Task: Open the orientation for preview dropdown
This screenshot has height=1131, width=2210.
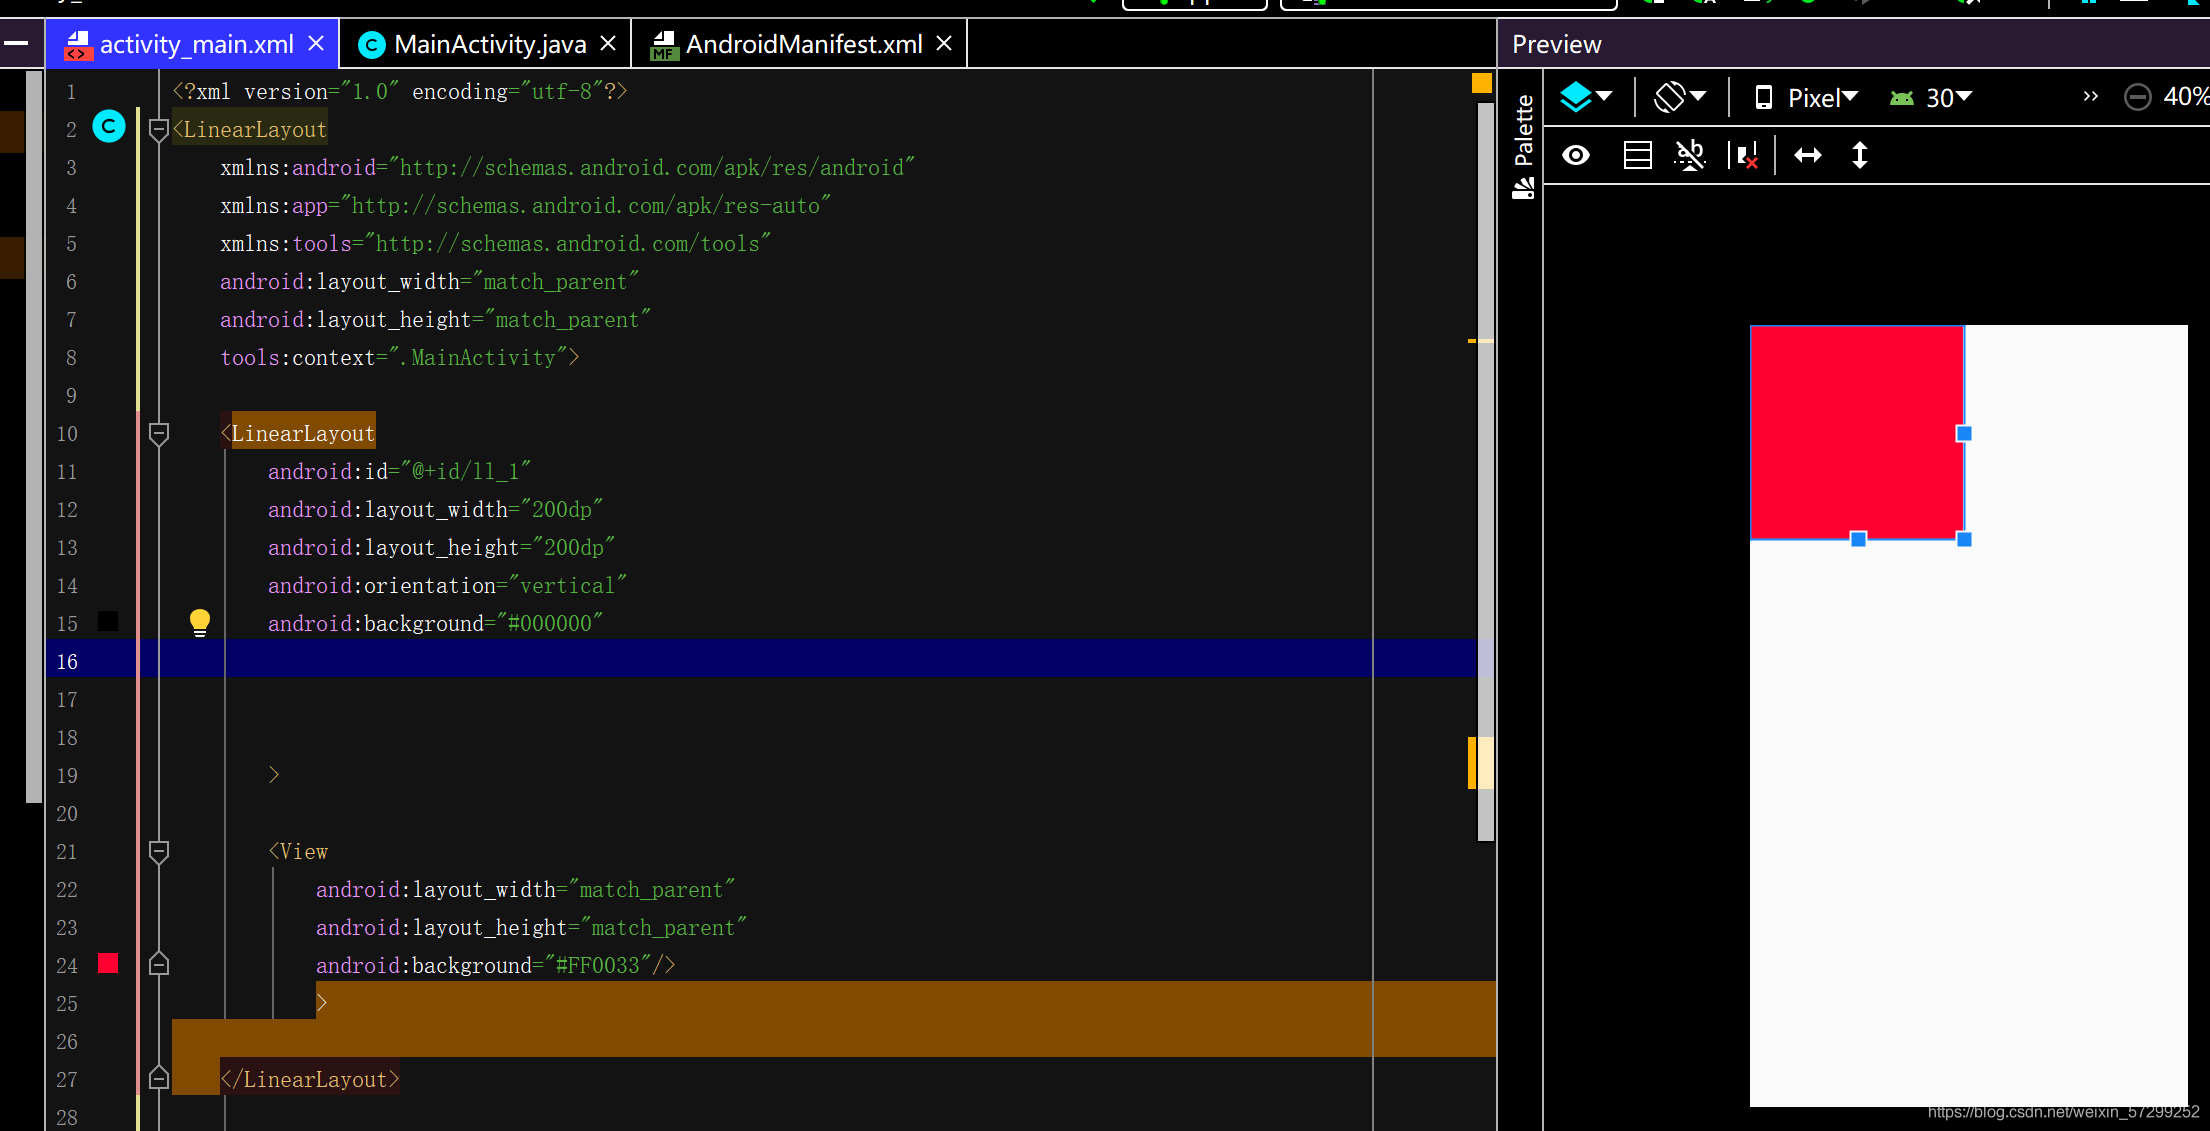Action: point(1680,97)
